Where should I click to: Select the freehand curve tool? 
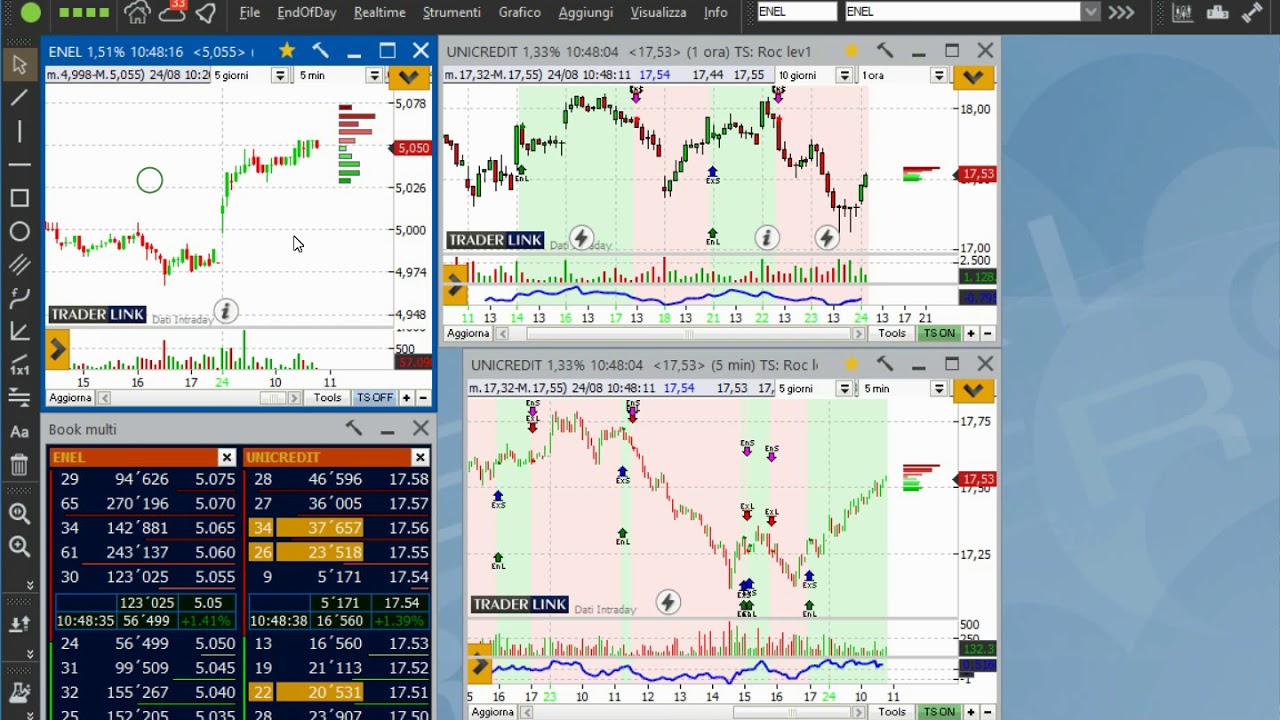pyautogui.click(x=19, y=298)
